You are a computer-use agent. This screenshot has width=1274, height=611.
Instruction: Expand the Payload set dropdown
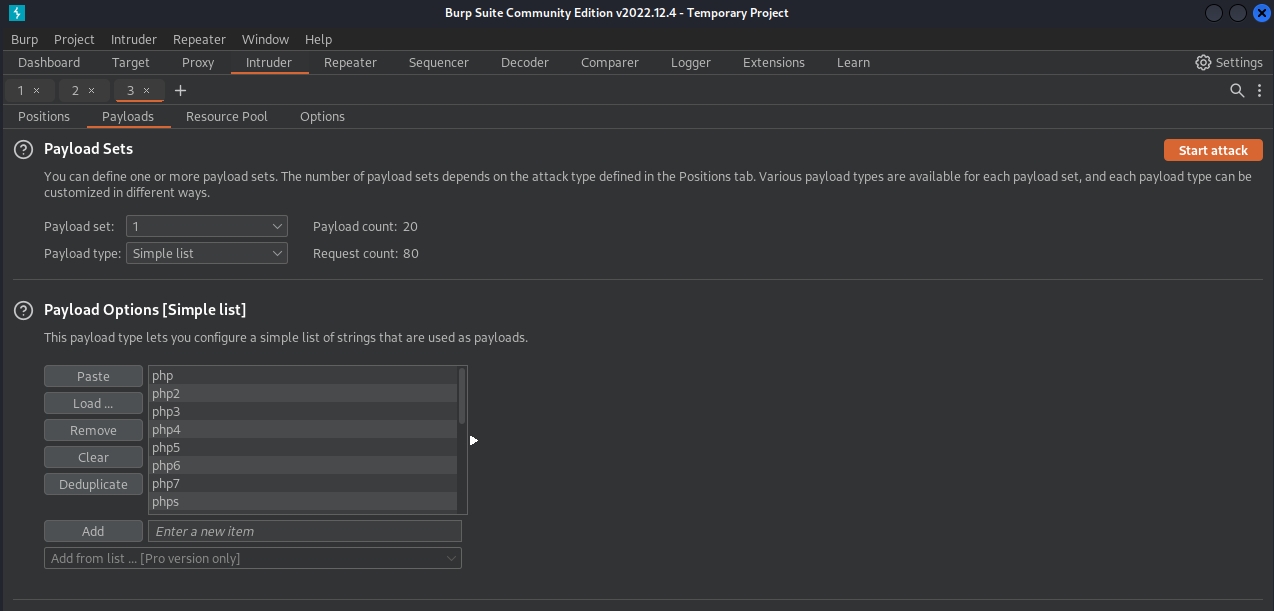[206, 227]
